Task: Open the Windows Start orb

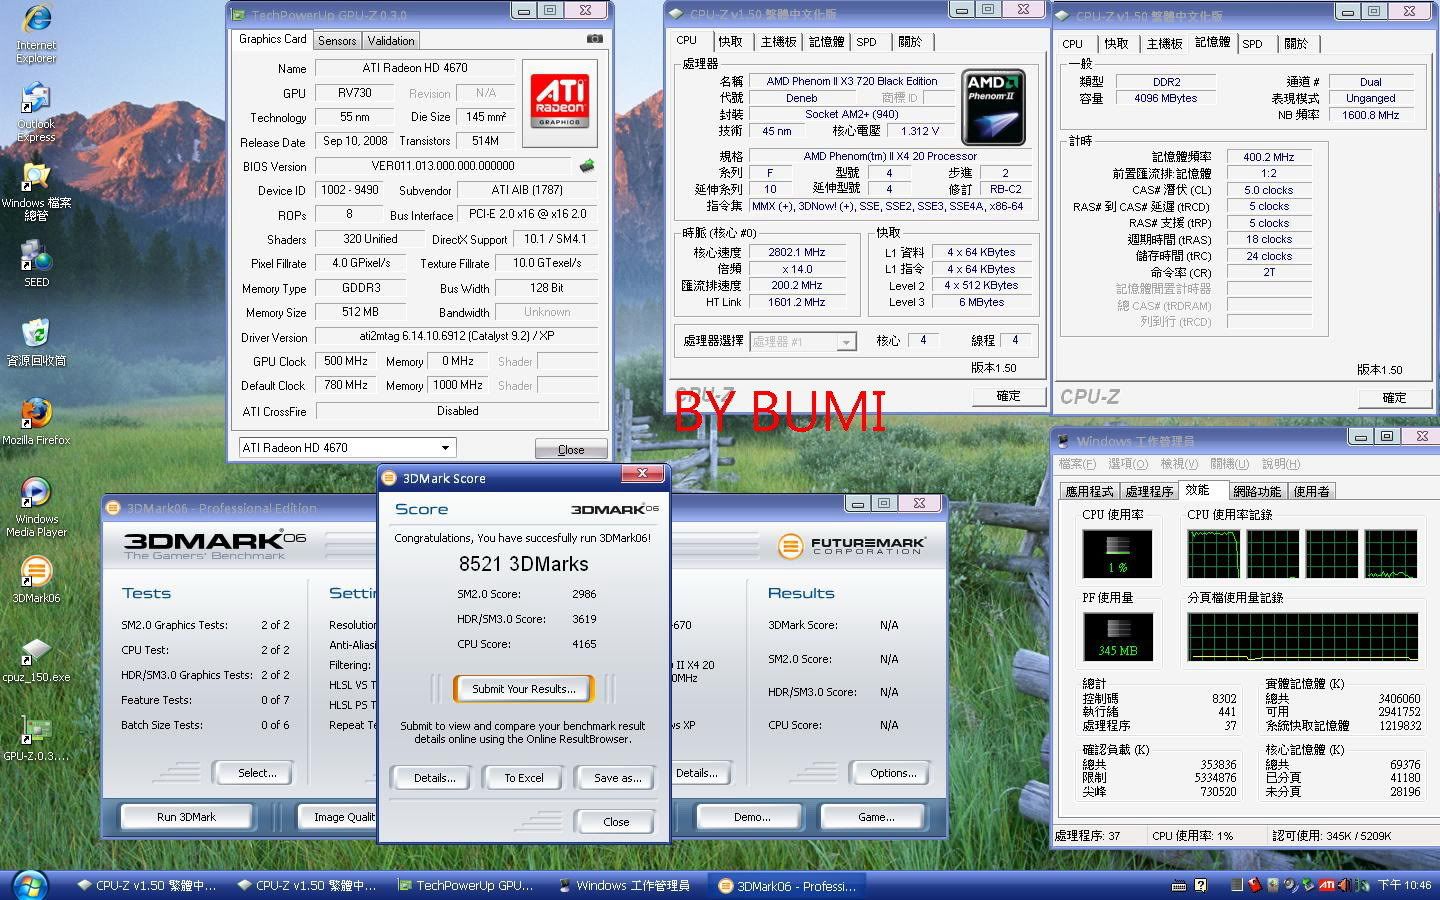Action: pyautogui.click(x=29, y=885)
